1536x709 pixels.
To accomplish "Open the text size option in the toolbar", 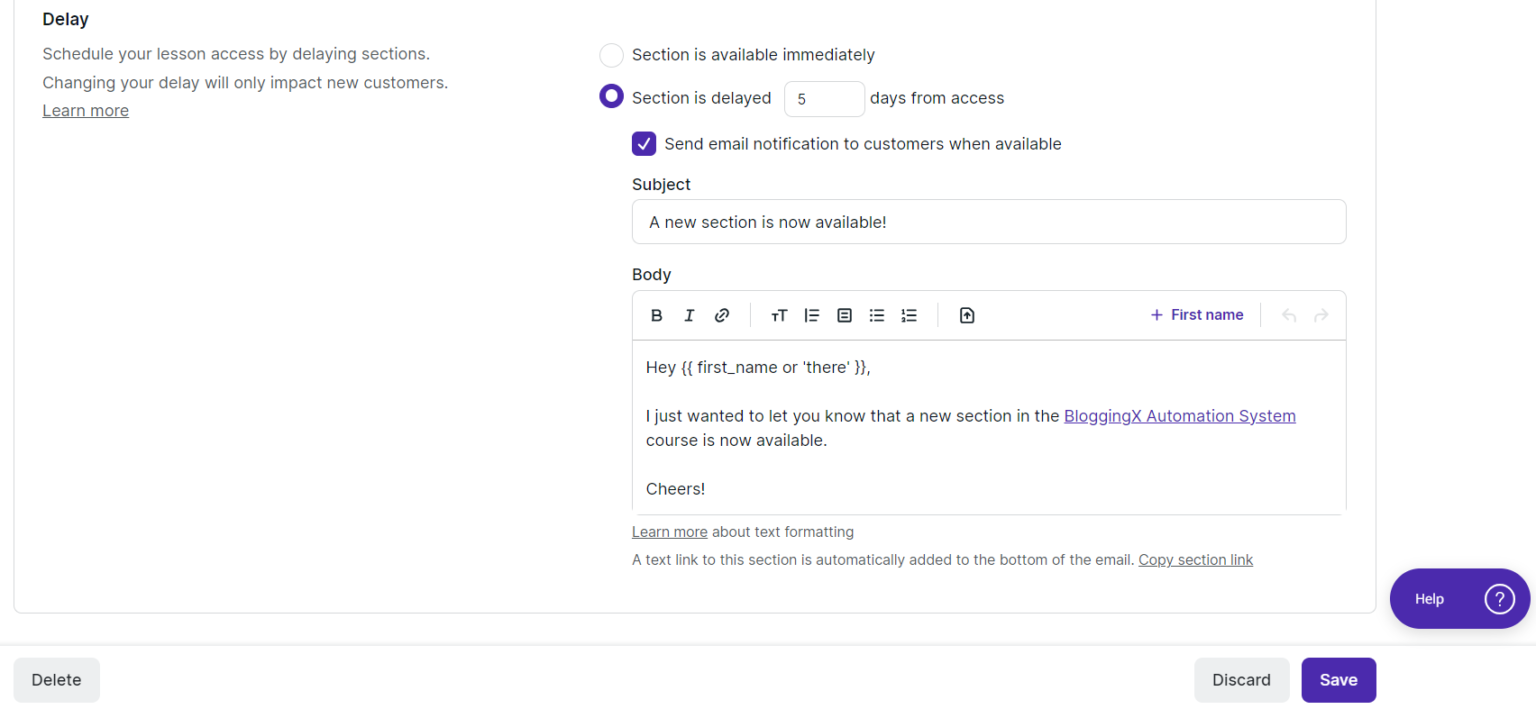I will click(779, 315).
